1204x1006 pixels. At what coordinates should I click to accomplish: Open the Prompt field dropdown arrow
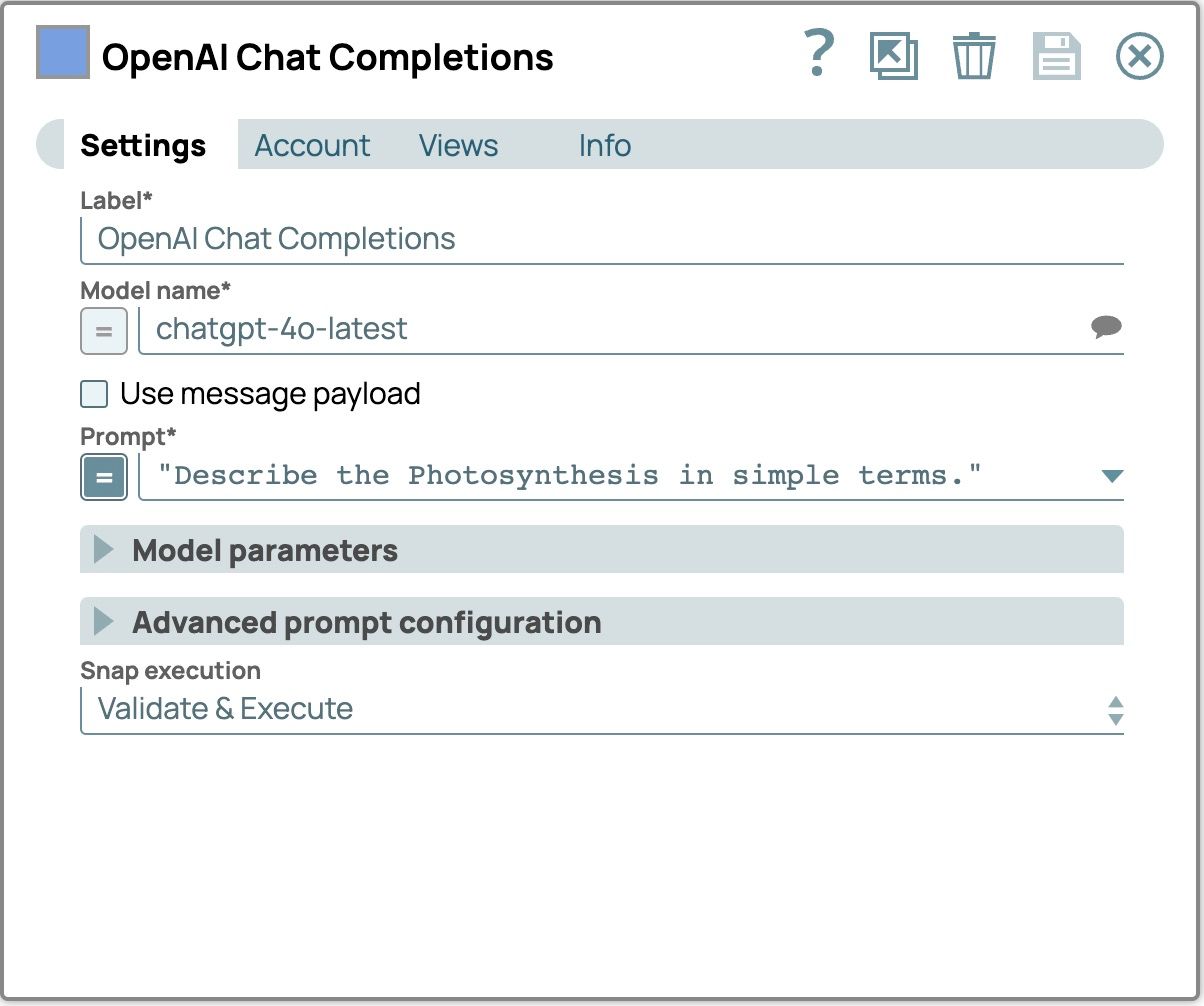(1111, 476)
